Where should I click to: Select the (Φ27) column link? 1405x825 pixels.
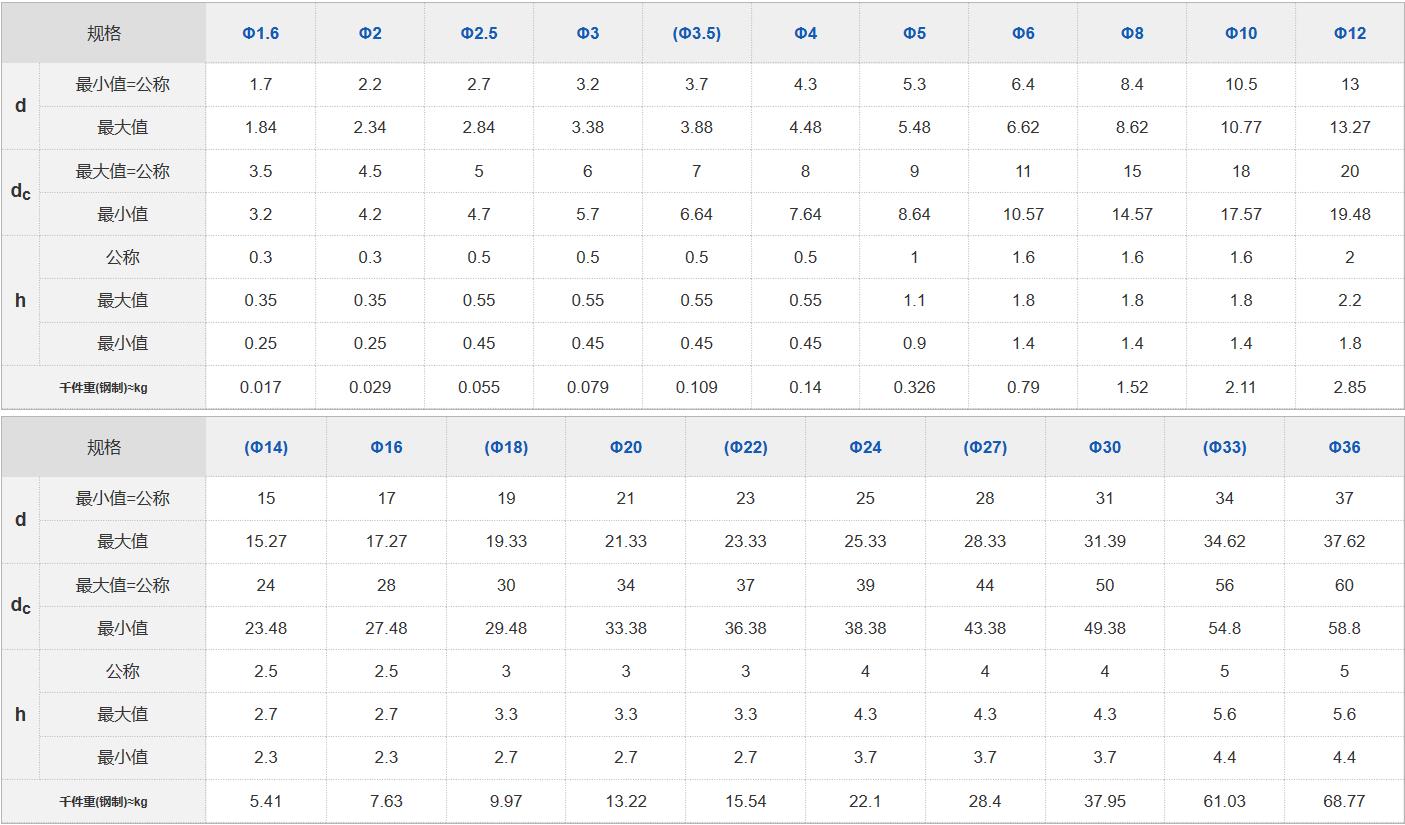point(985,447)
